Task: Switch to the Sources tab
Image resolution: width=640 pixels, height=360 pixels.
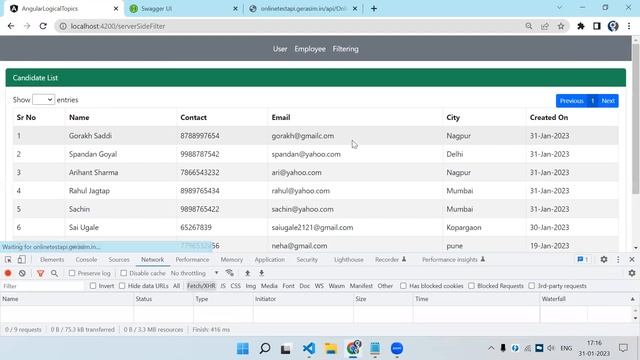Action: (x=119, y=260)
